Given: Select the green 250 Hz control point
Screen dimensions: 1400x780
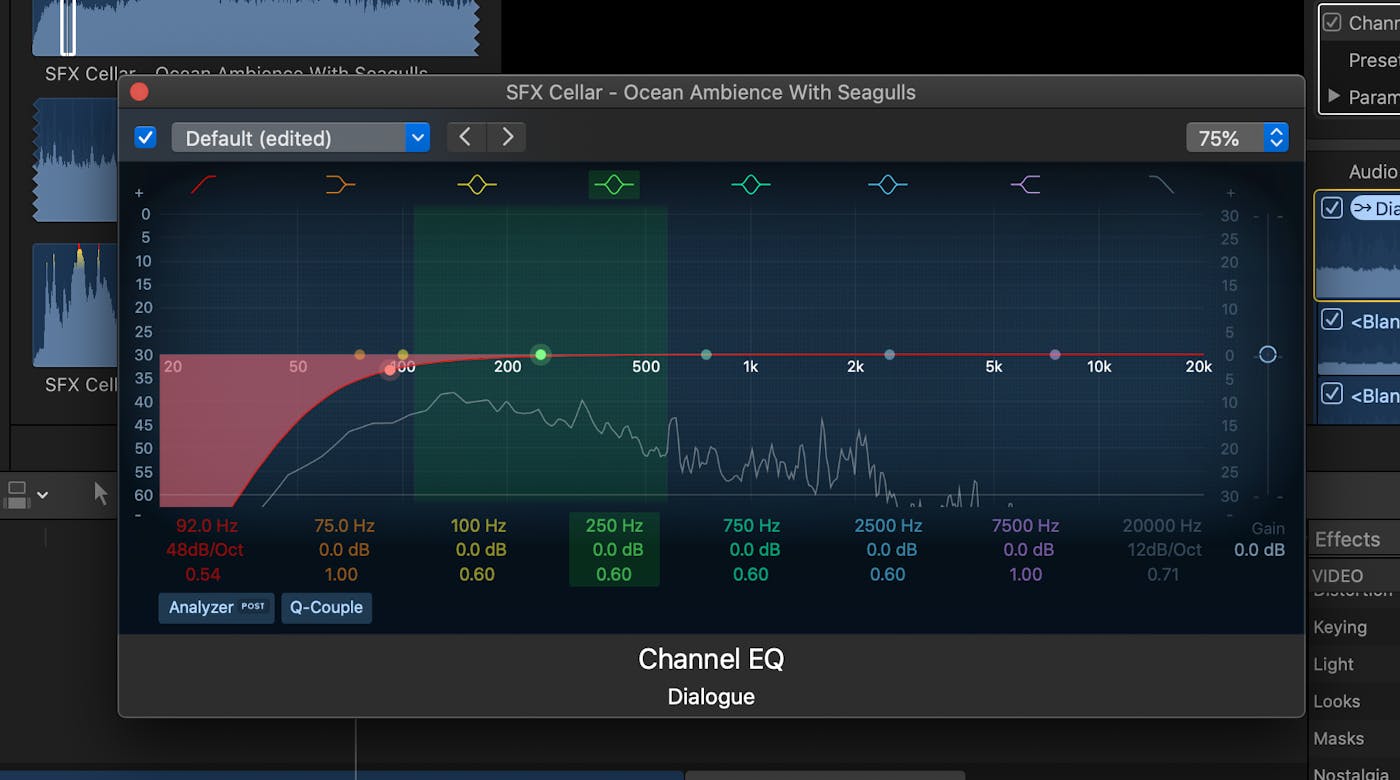Looking at the screenshot, I should click(x=541, y=354).
